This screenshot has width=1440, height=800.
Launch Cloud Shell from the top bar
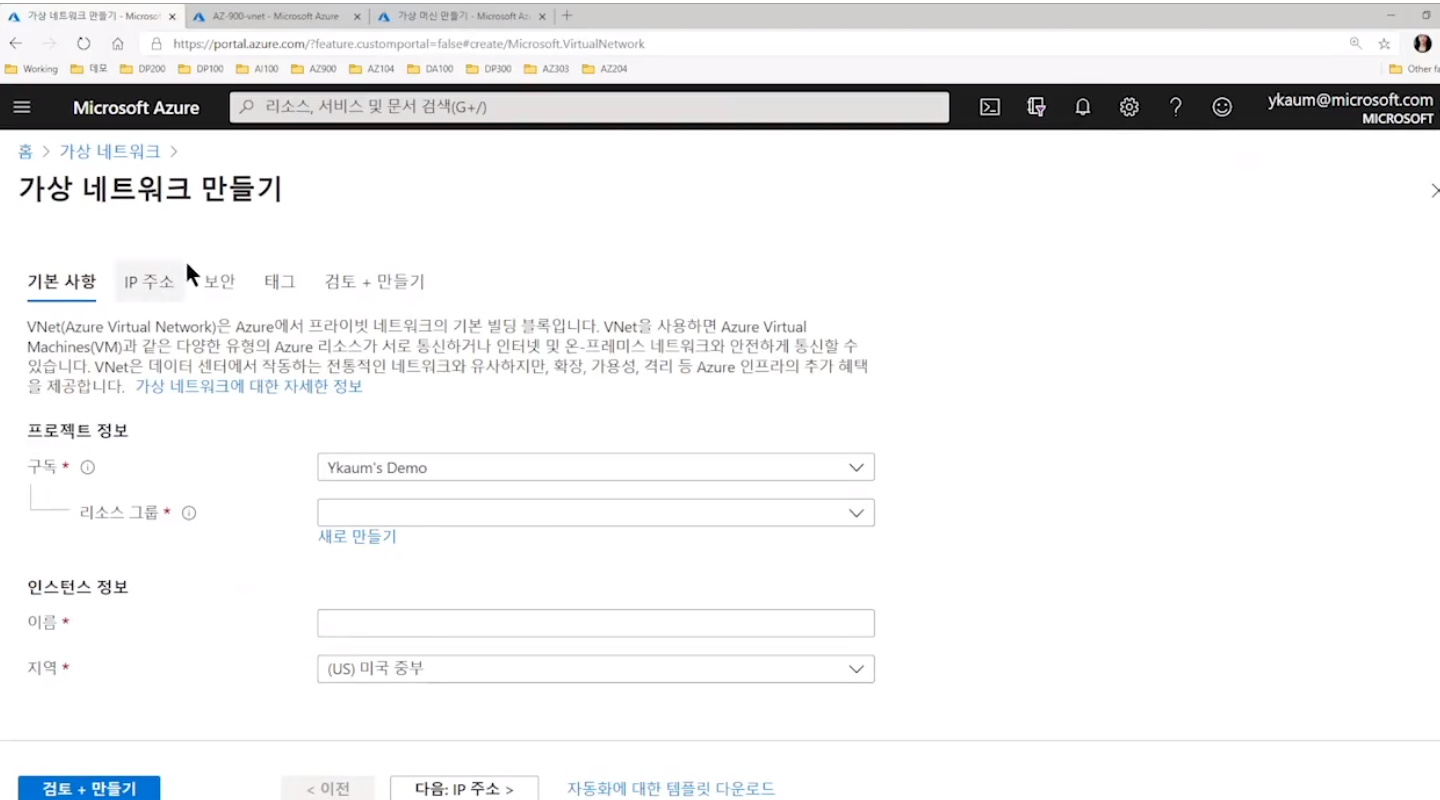click(x=989, y=107)
